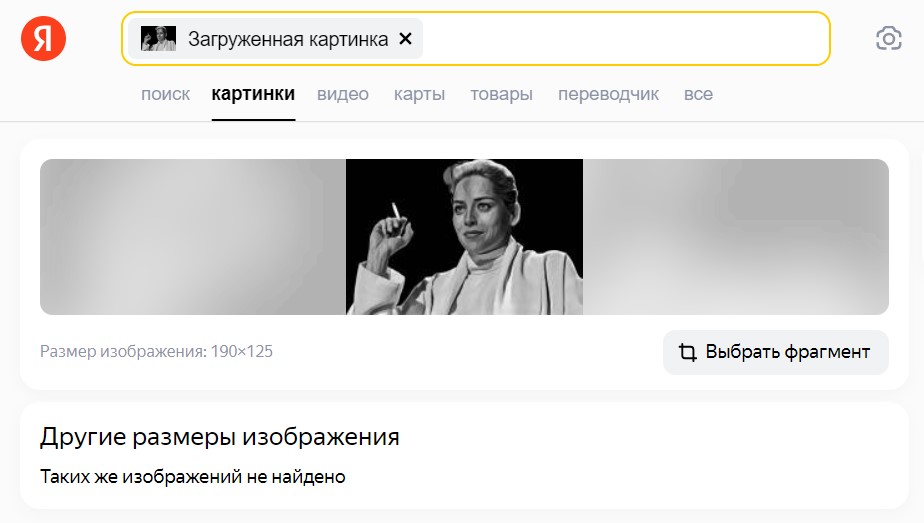Image resolution: width=924 pixels, height=523 pixels.
Task: Open the видео tab
Action: click(343, 94)
